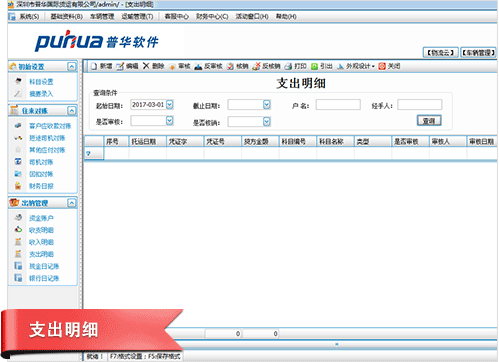Open the 基础资料(B) menu
Viewport: 499px width, 362px height.
click(66, 16)
